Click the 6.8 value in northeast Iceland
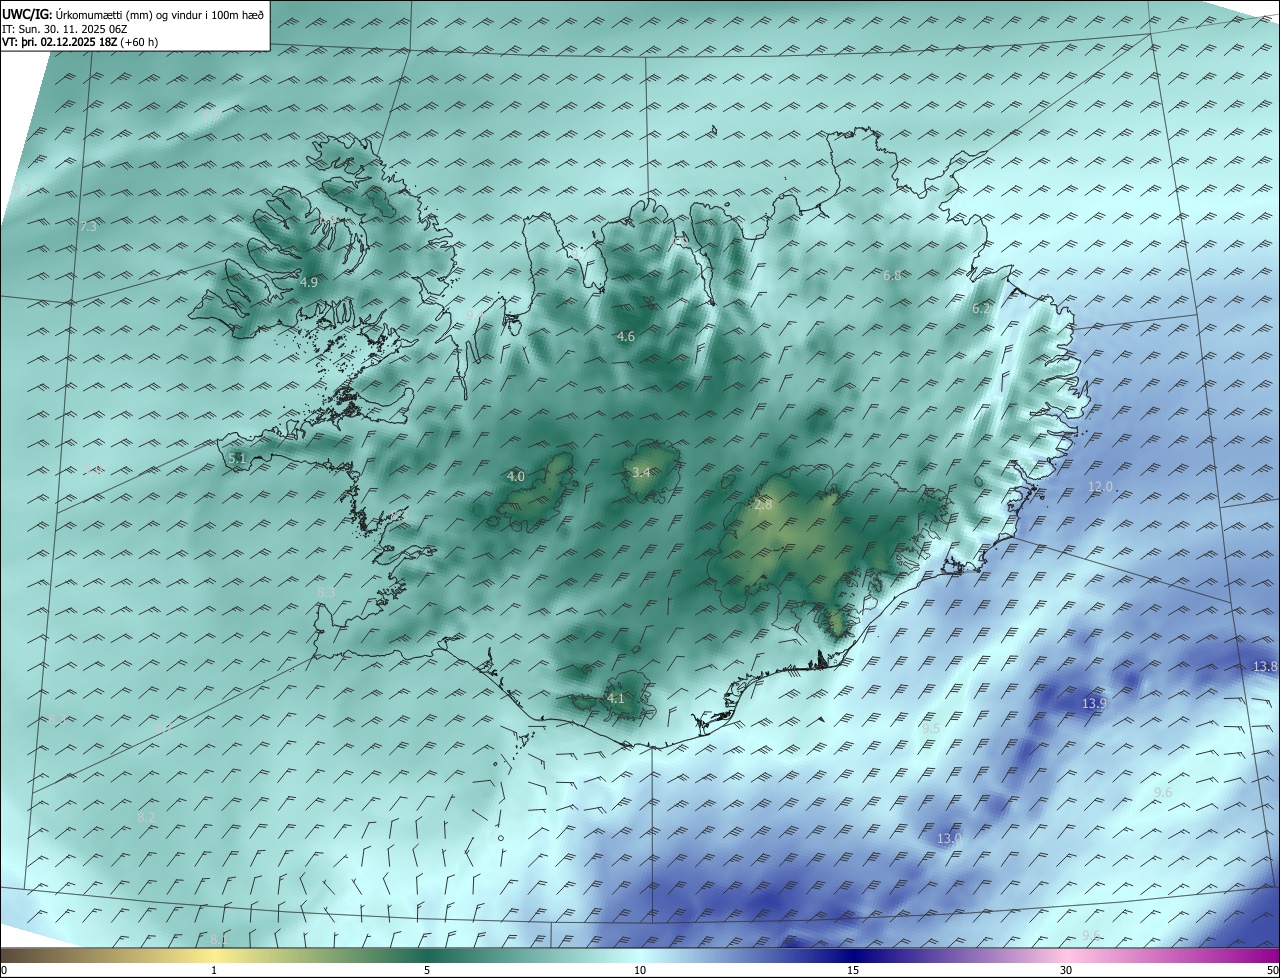The image size is (1280, 978). (x=893, y=275)
